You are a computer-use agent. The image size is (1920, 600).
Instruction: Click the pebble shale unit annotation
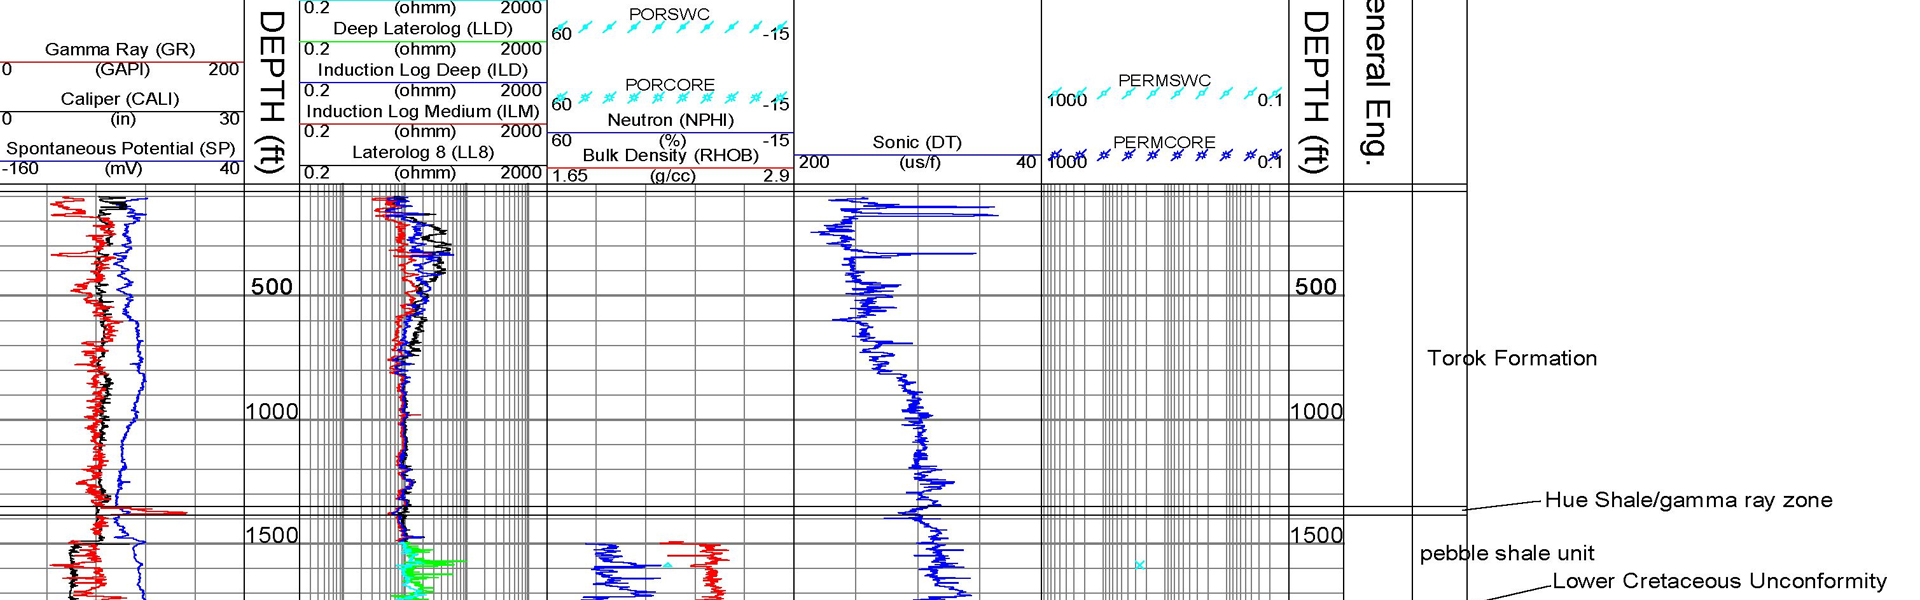(x=1506, y=553)
